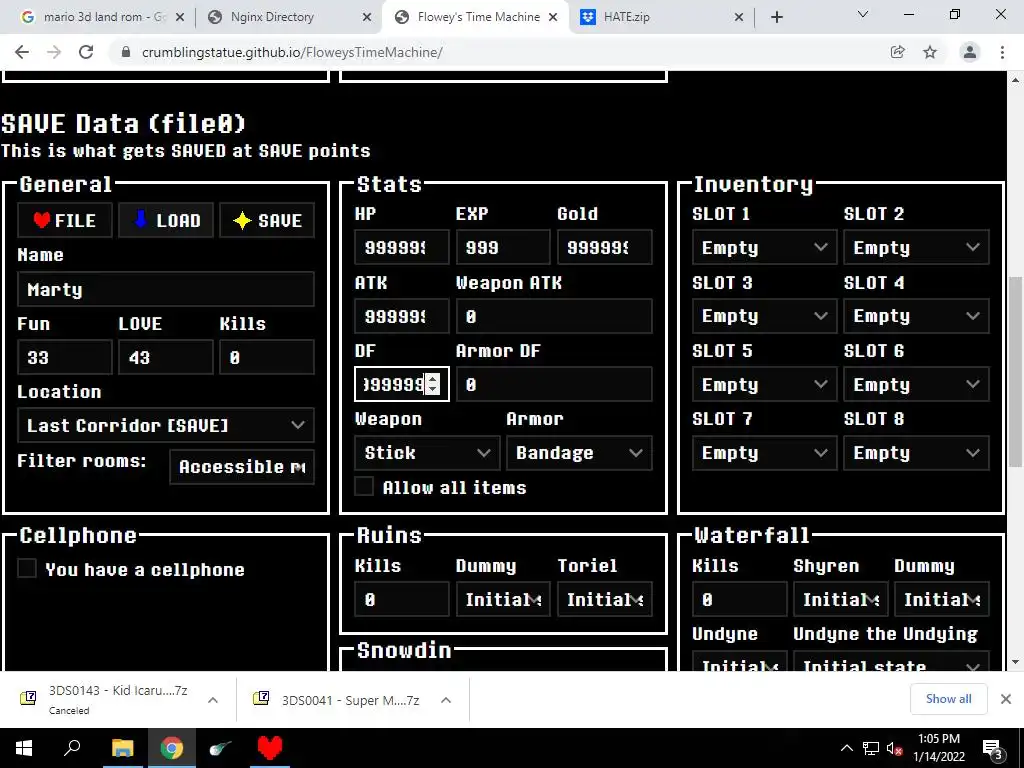
Task: Click the DF field stepper arrows
Action: (x=432, y=384)
